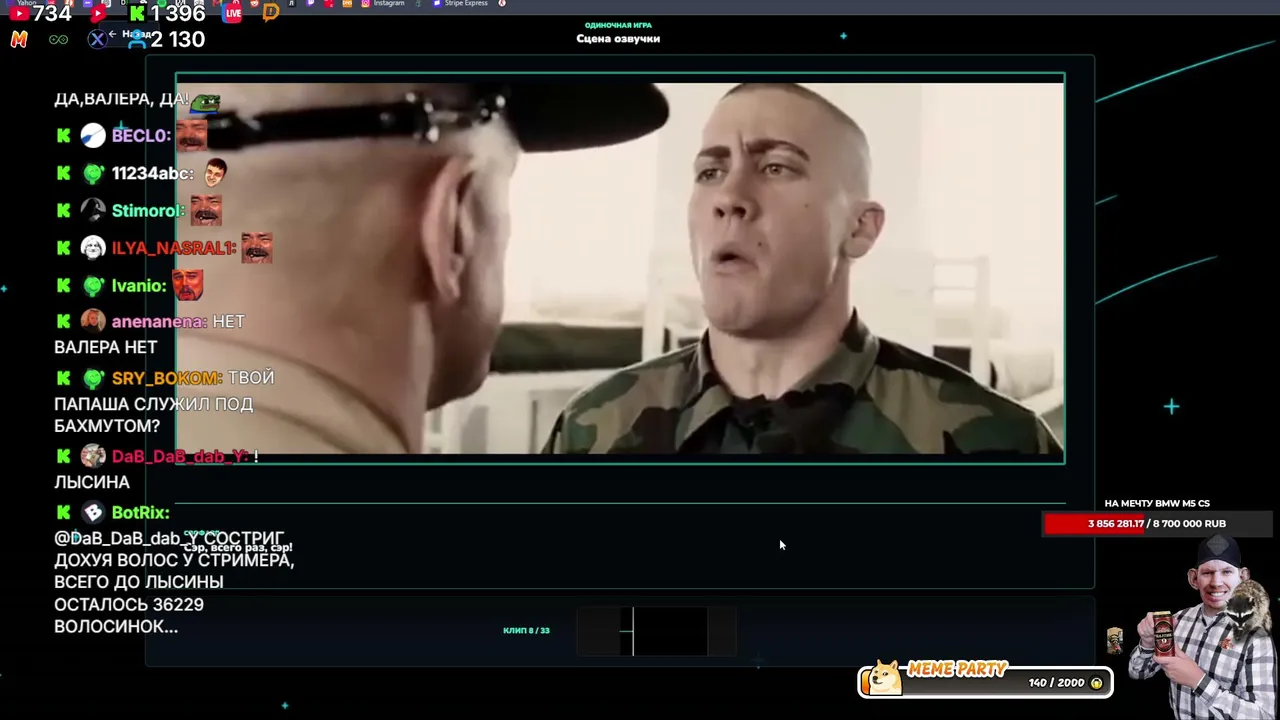Click the ОДИНОЧНАЯ ИГРА label
The width and height of the screenshot is (1280, 720).
[618, 25]
